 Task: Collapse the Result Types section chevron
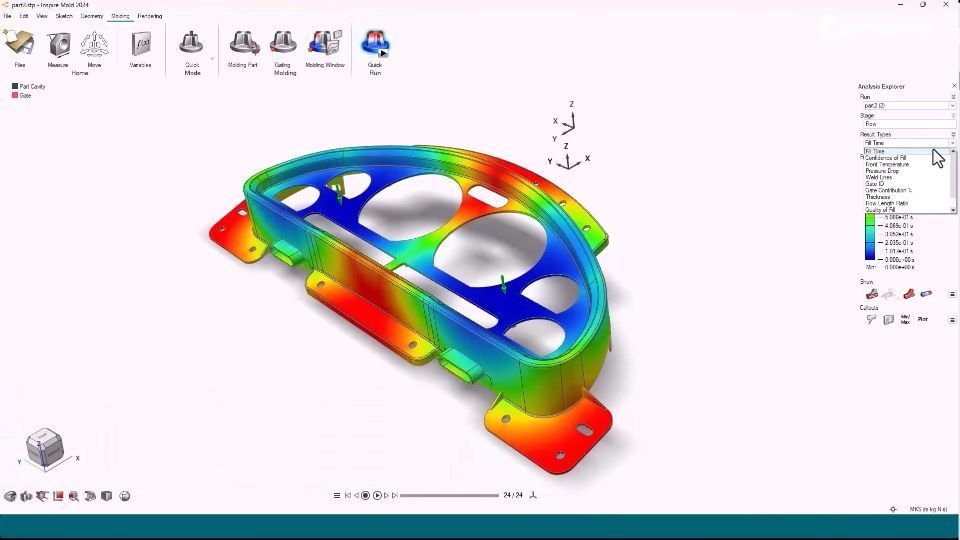point(953,134)
